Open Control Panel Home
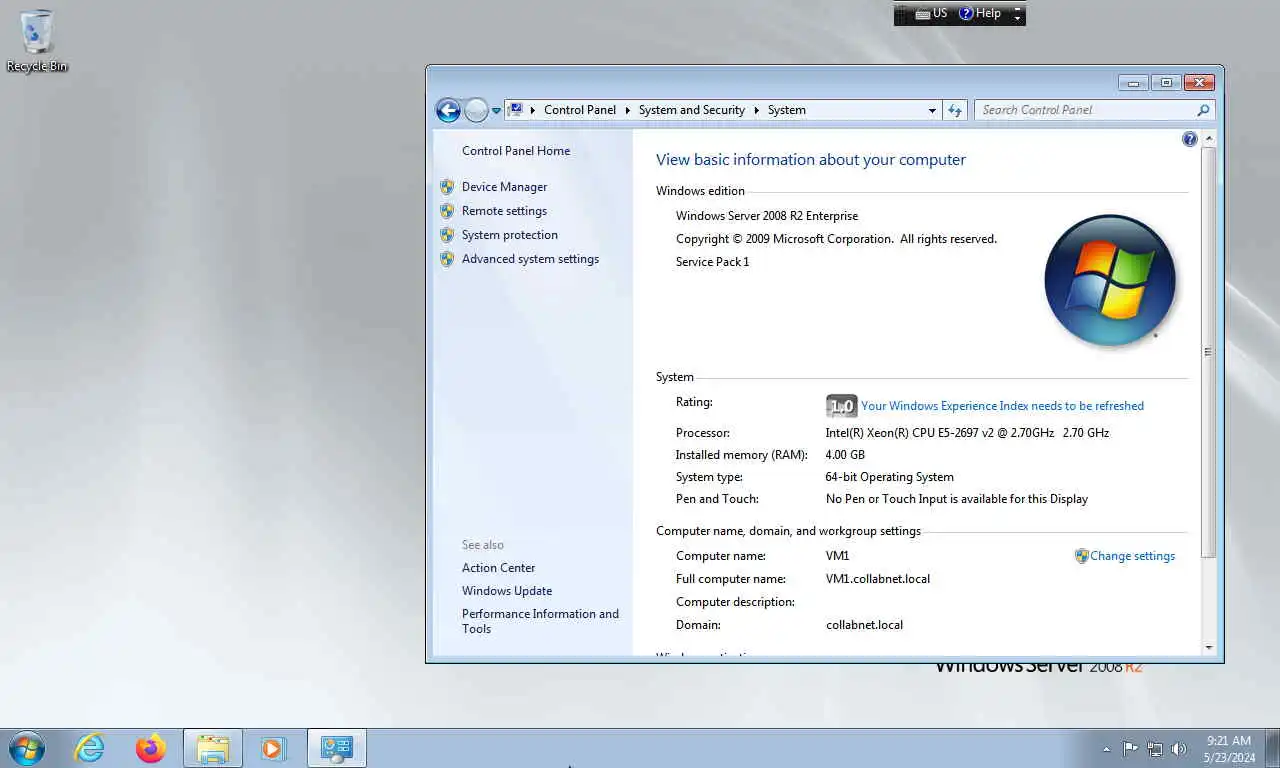Screen dimensions: 1280x768 click(516, 151)
